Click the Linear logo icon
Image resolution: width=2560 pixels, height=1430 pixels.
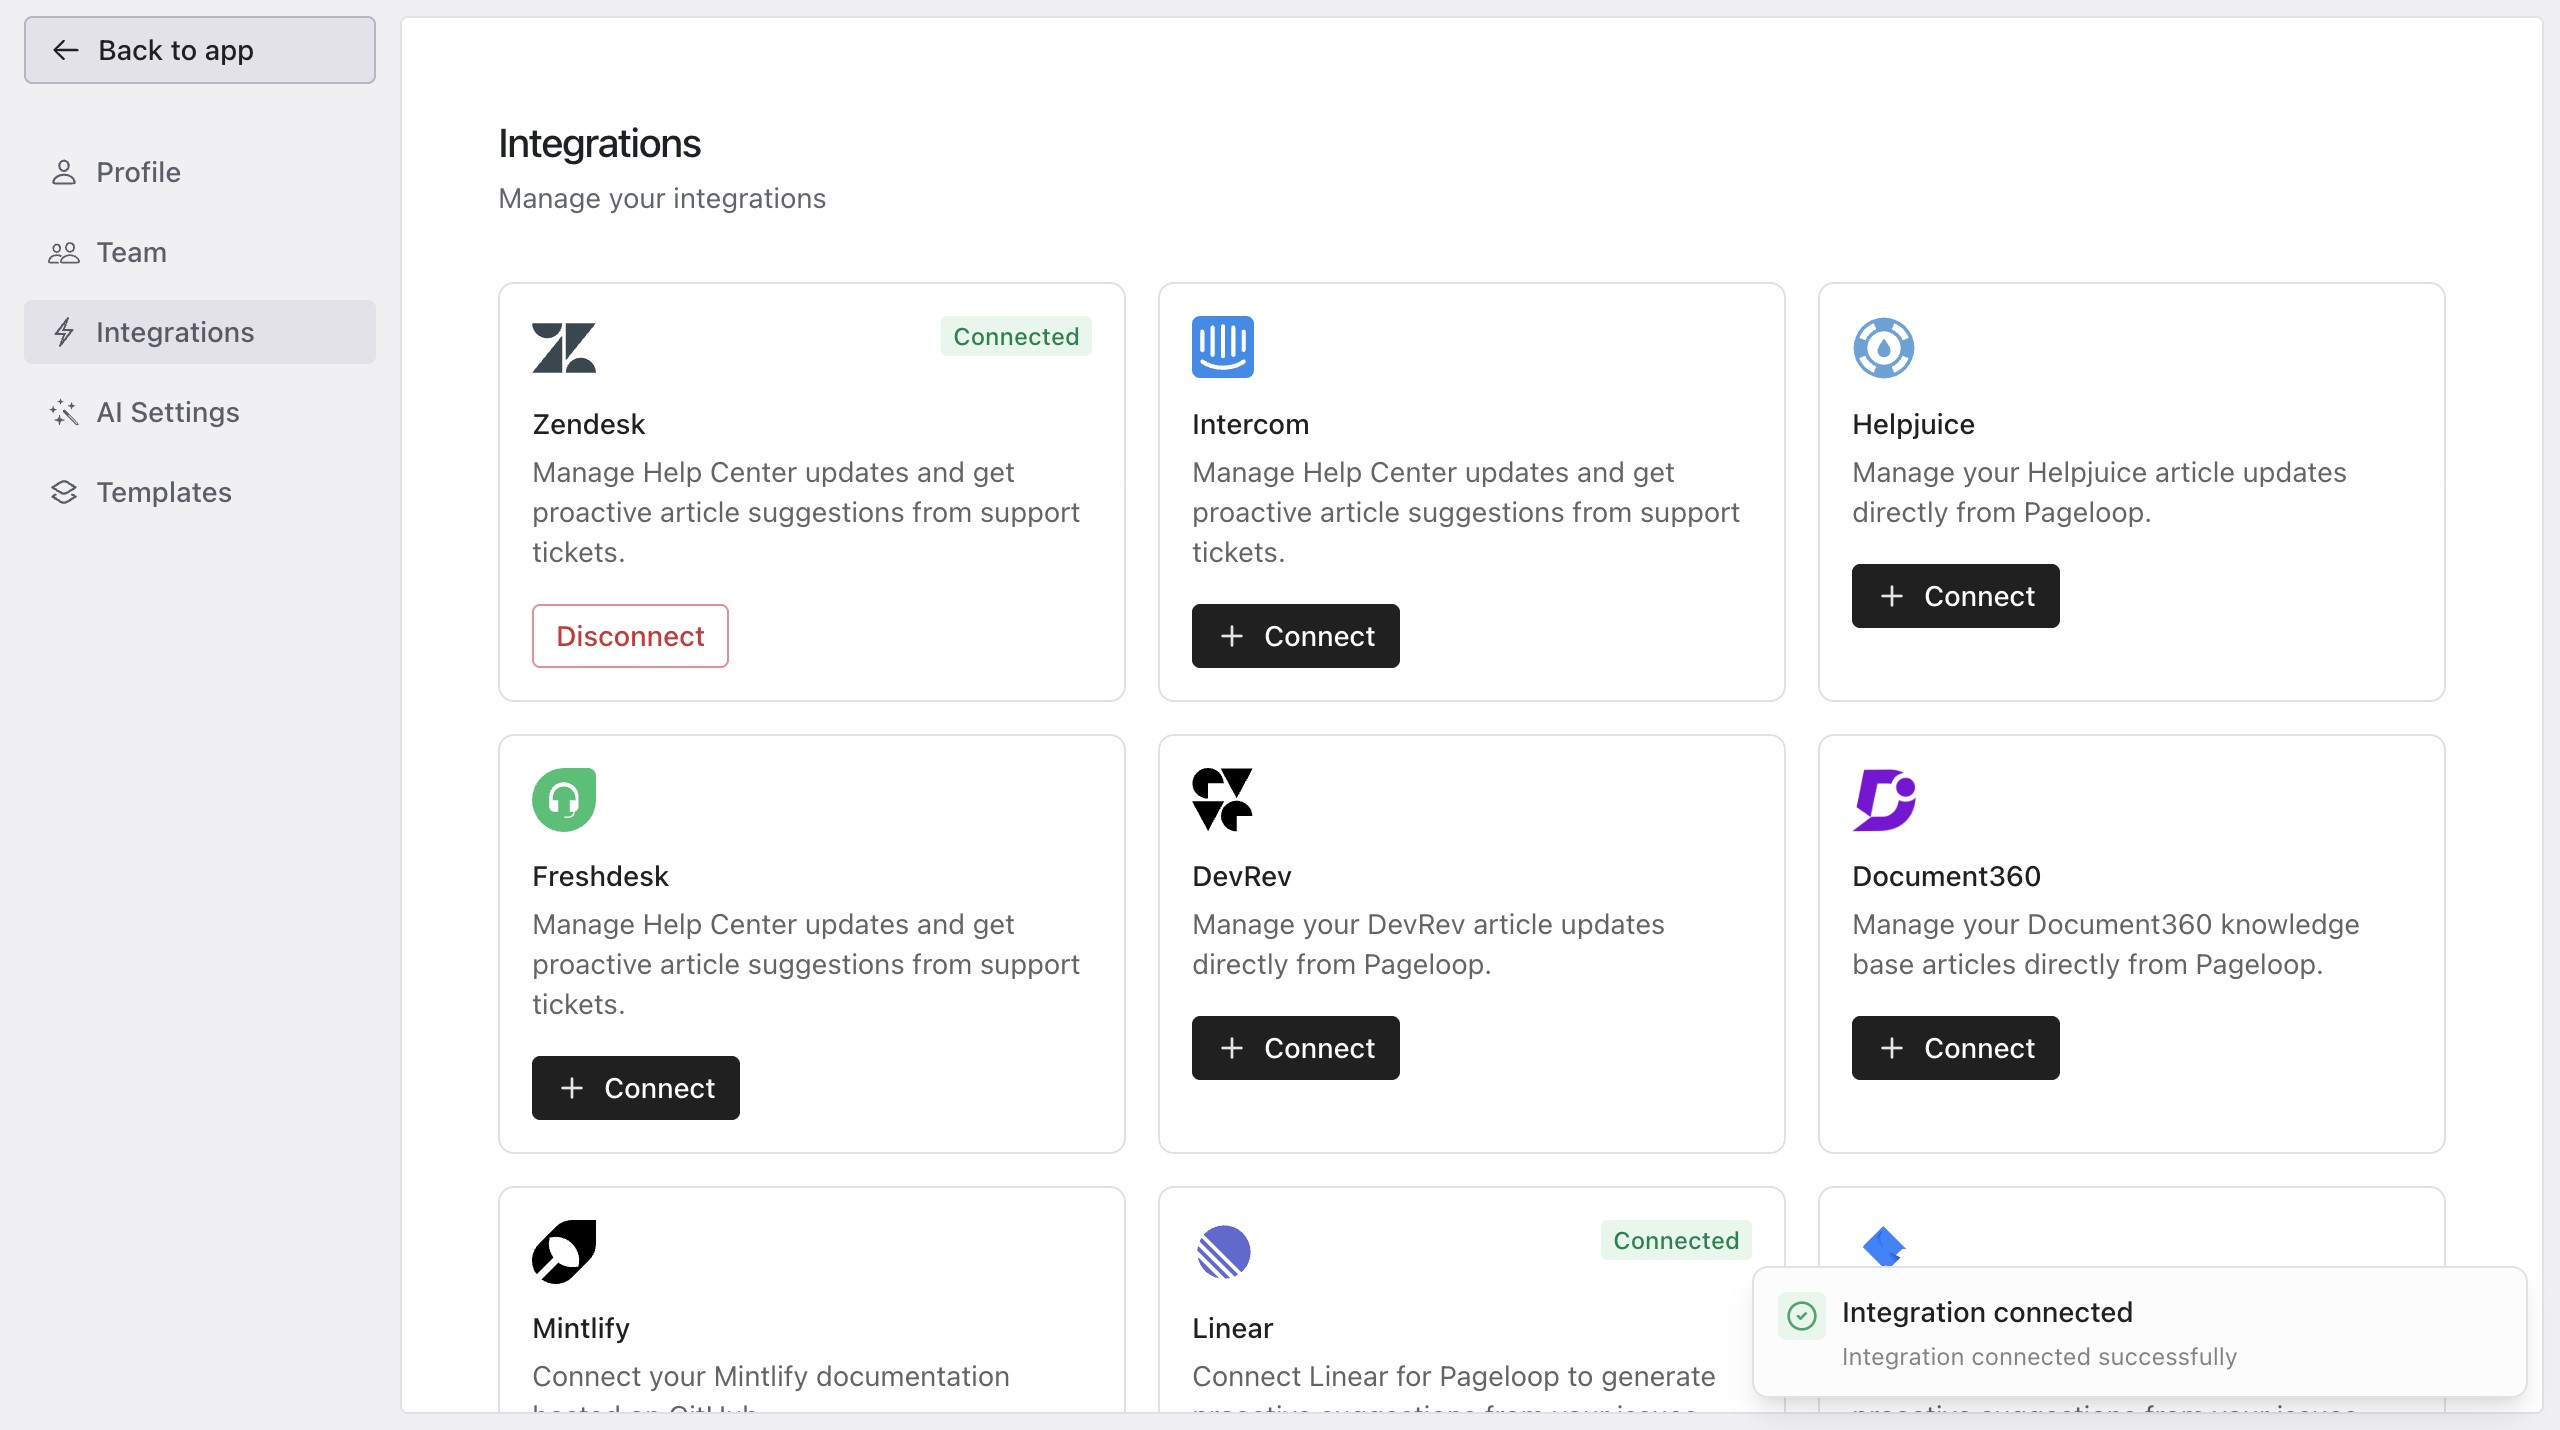point(1223,1251)
